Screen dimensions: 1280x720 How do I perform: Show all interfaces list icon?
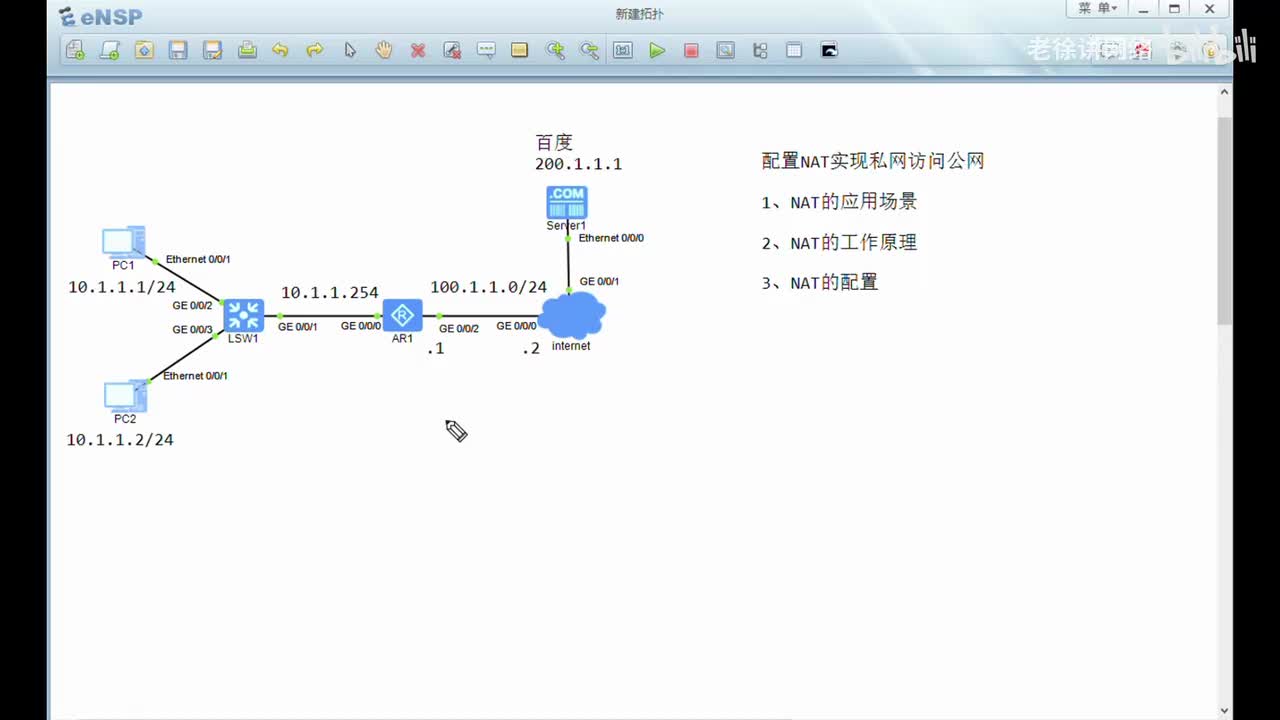pyautogui.click(x=760, y=50)
